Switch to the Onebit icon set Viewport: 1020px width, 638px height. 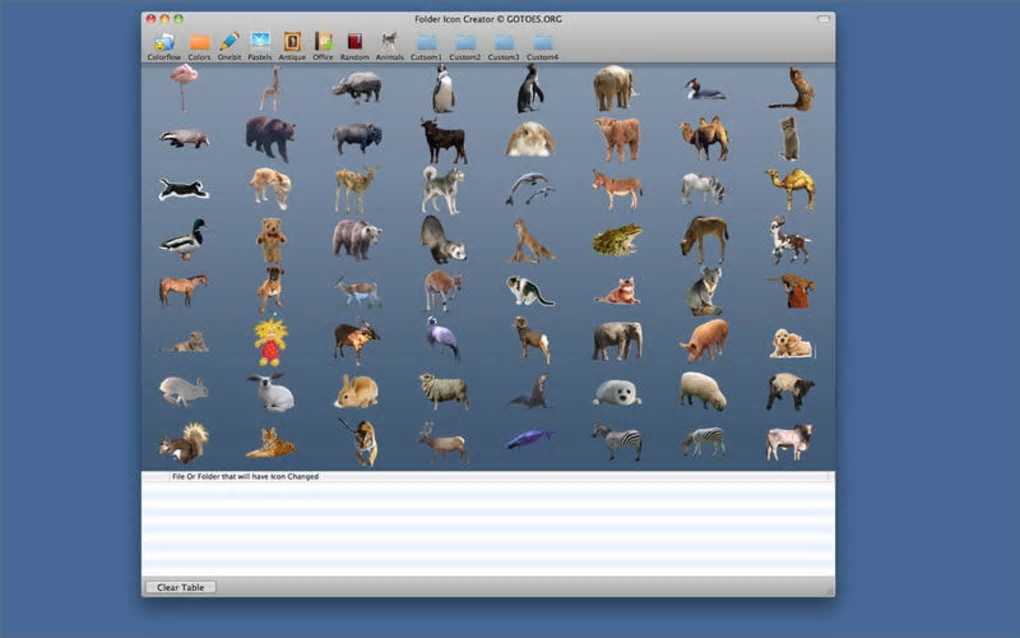coord(229,43)
